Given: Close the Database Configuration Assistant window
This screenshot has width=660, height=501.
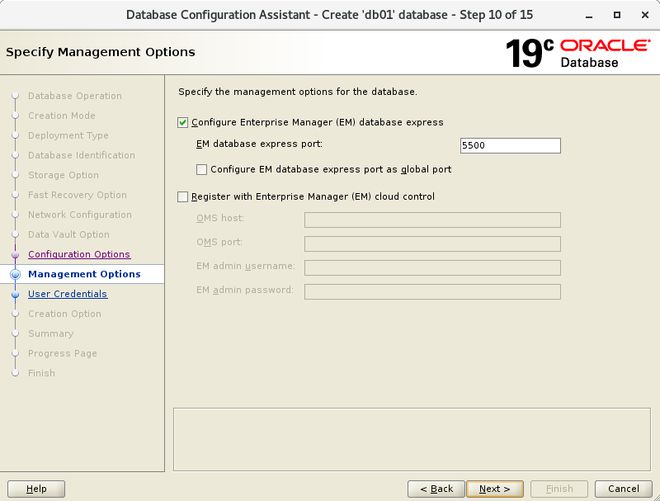Looking at the screenshot, I should coord(645,15).
